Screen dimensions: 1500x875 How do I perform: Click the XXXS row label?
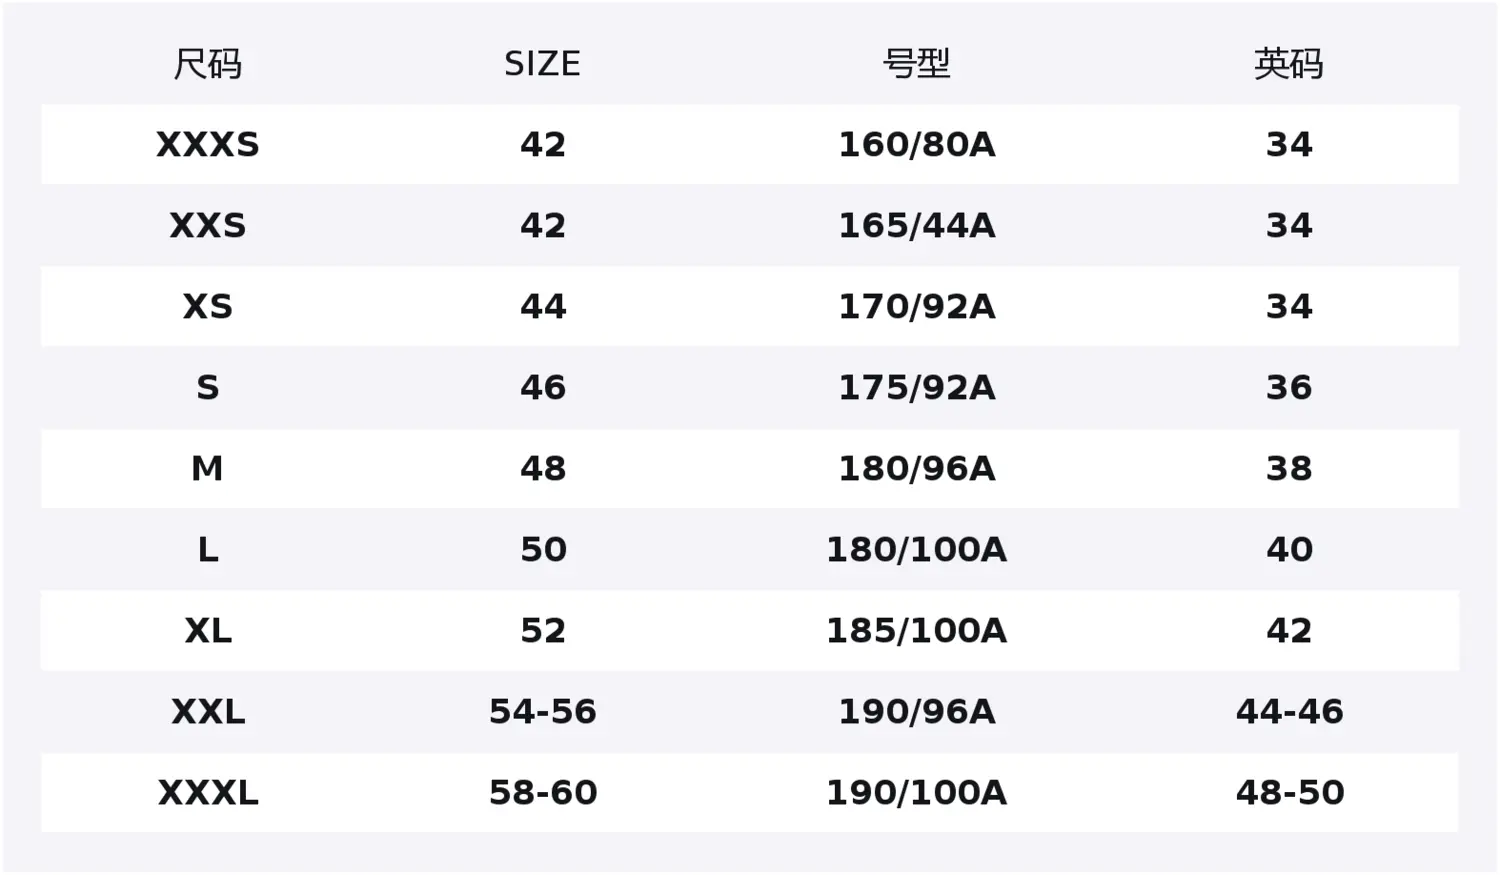point(208,145)
